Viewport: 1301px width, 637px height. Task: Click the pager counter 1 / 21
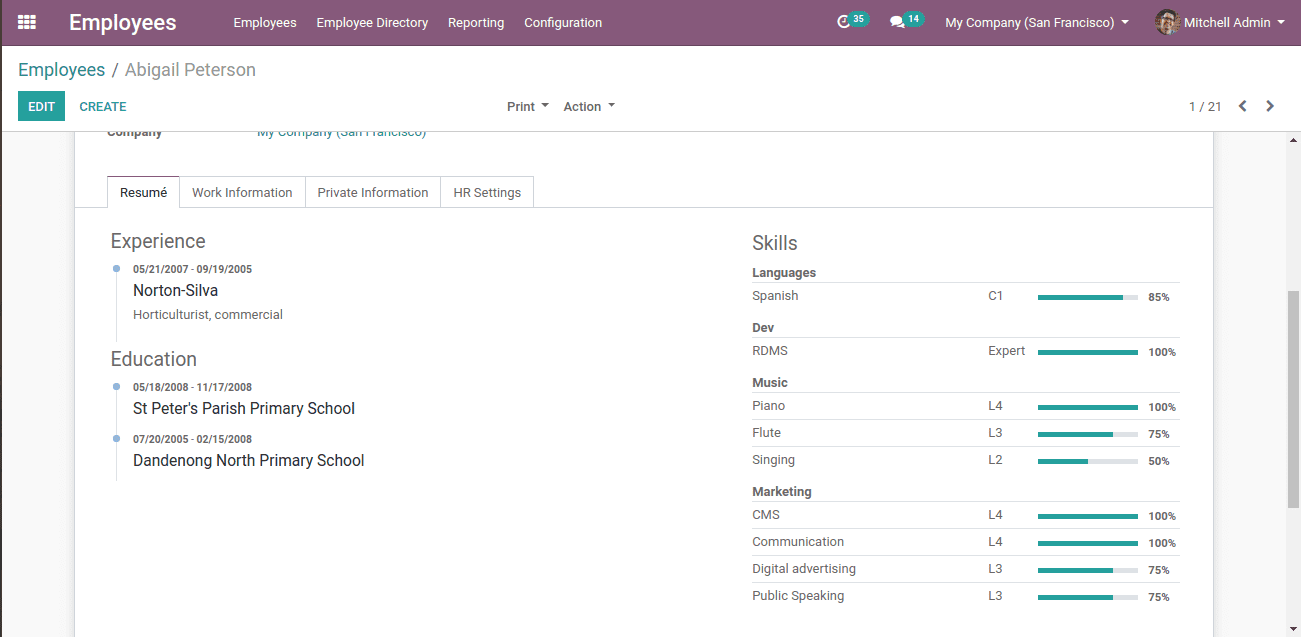pos(1205,106)
